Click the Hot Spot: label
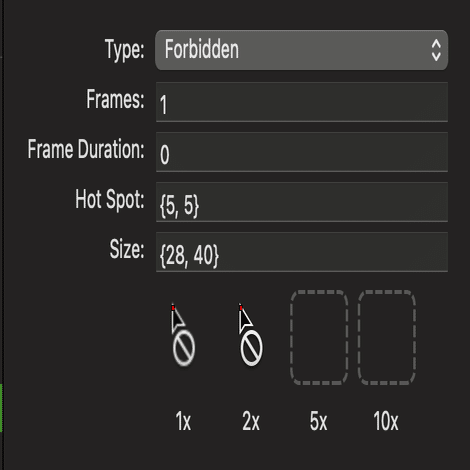 pyautogui.click(x=110, y=200)
